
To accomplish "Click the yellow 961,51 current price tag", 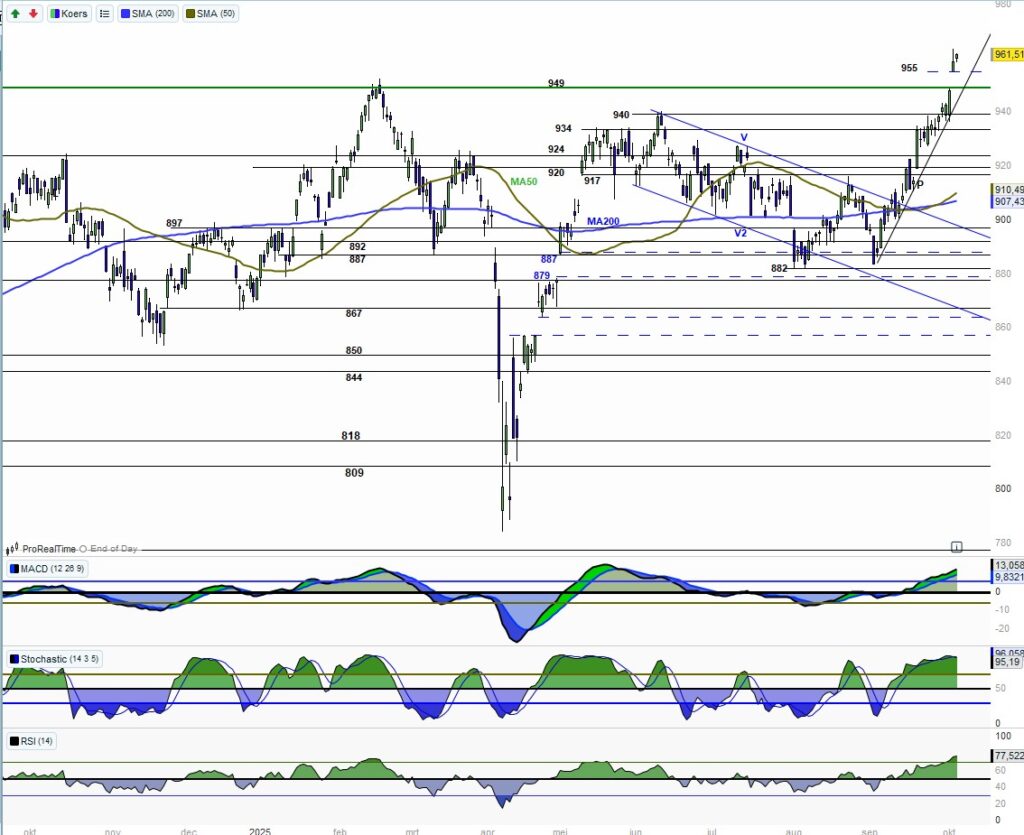I will [x=1007, y=54].
